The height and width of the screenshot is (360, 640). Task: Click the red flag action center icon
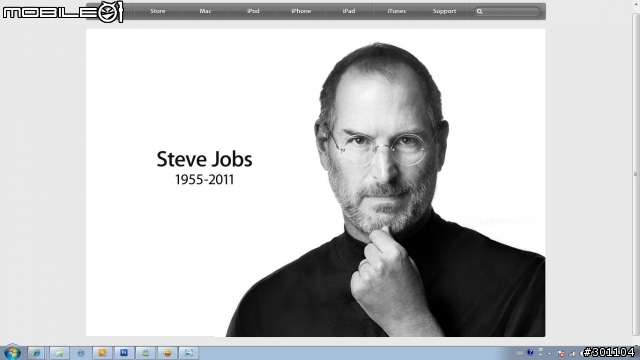561,353
